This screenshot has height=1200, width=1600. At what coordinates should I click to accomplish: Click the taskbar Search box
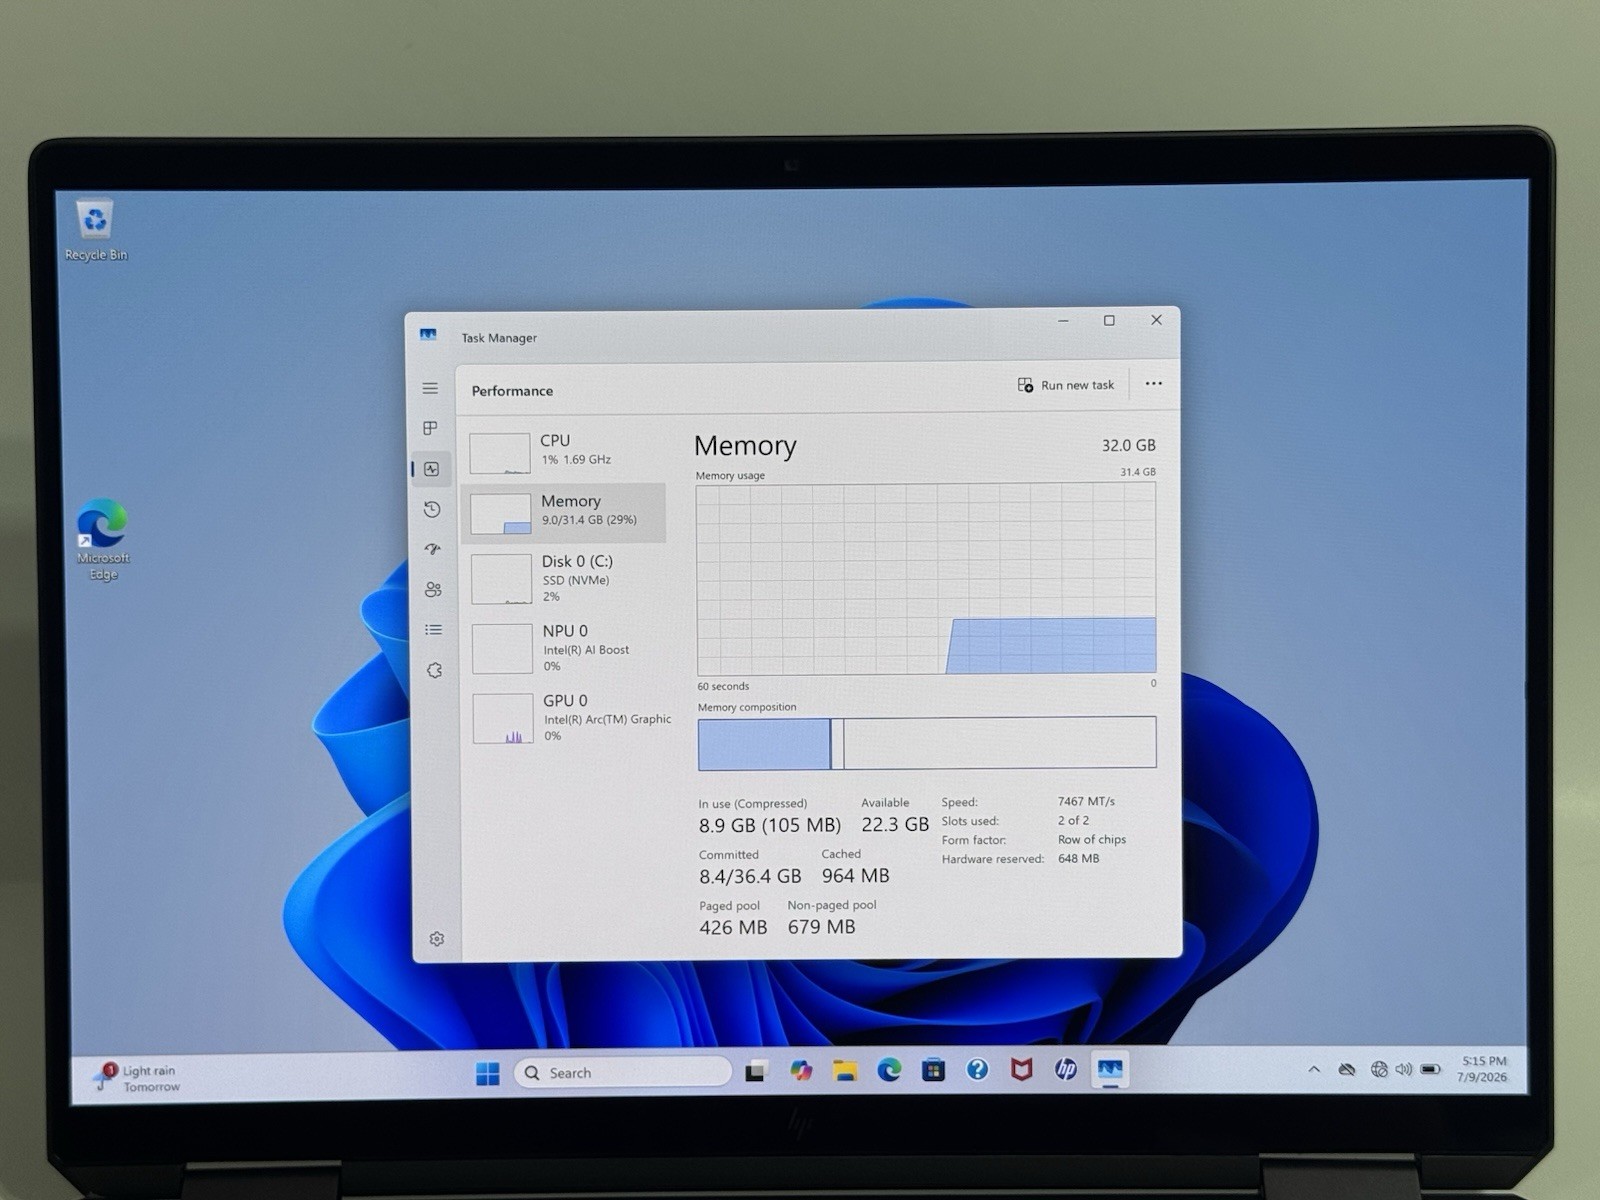(622, 1072)
